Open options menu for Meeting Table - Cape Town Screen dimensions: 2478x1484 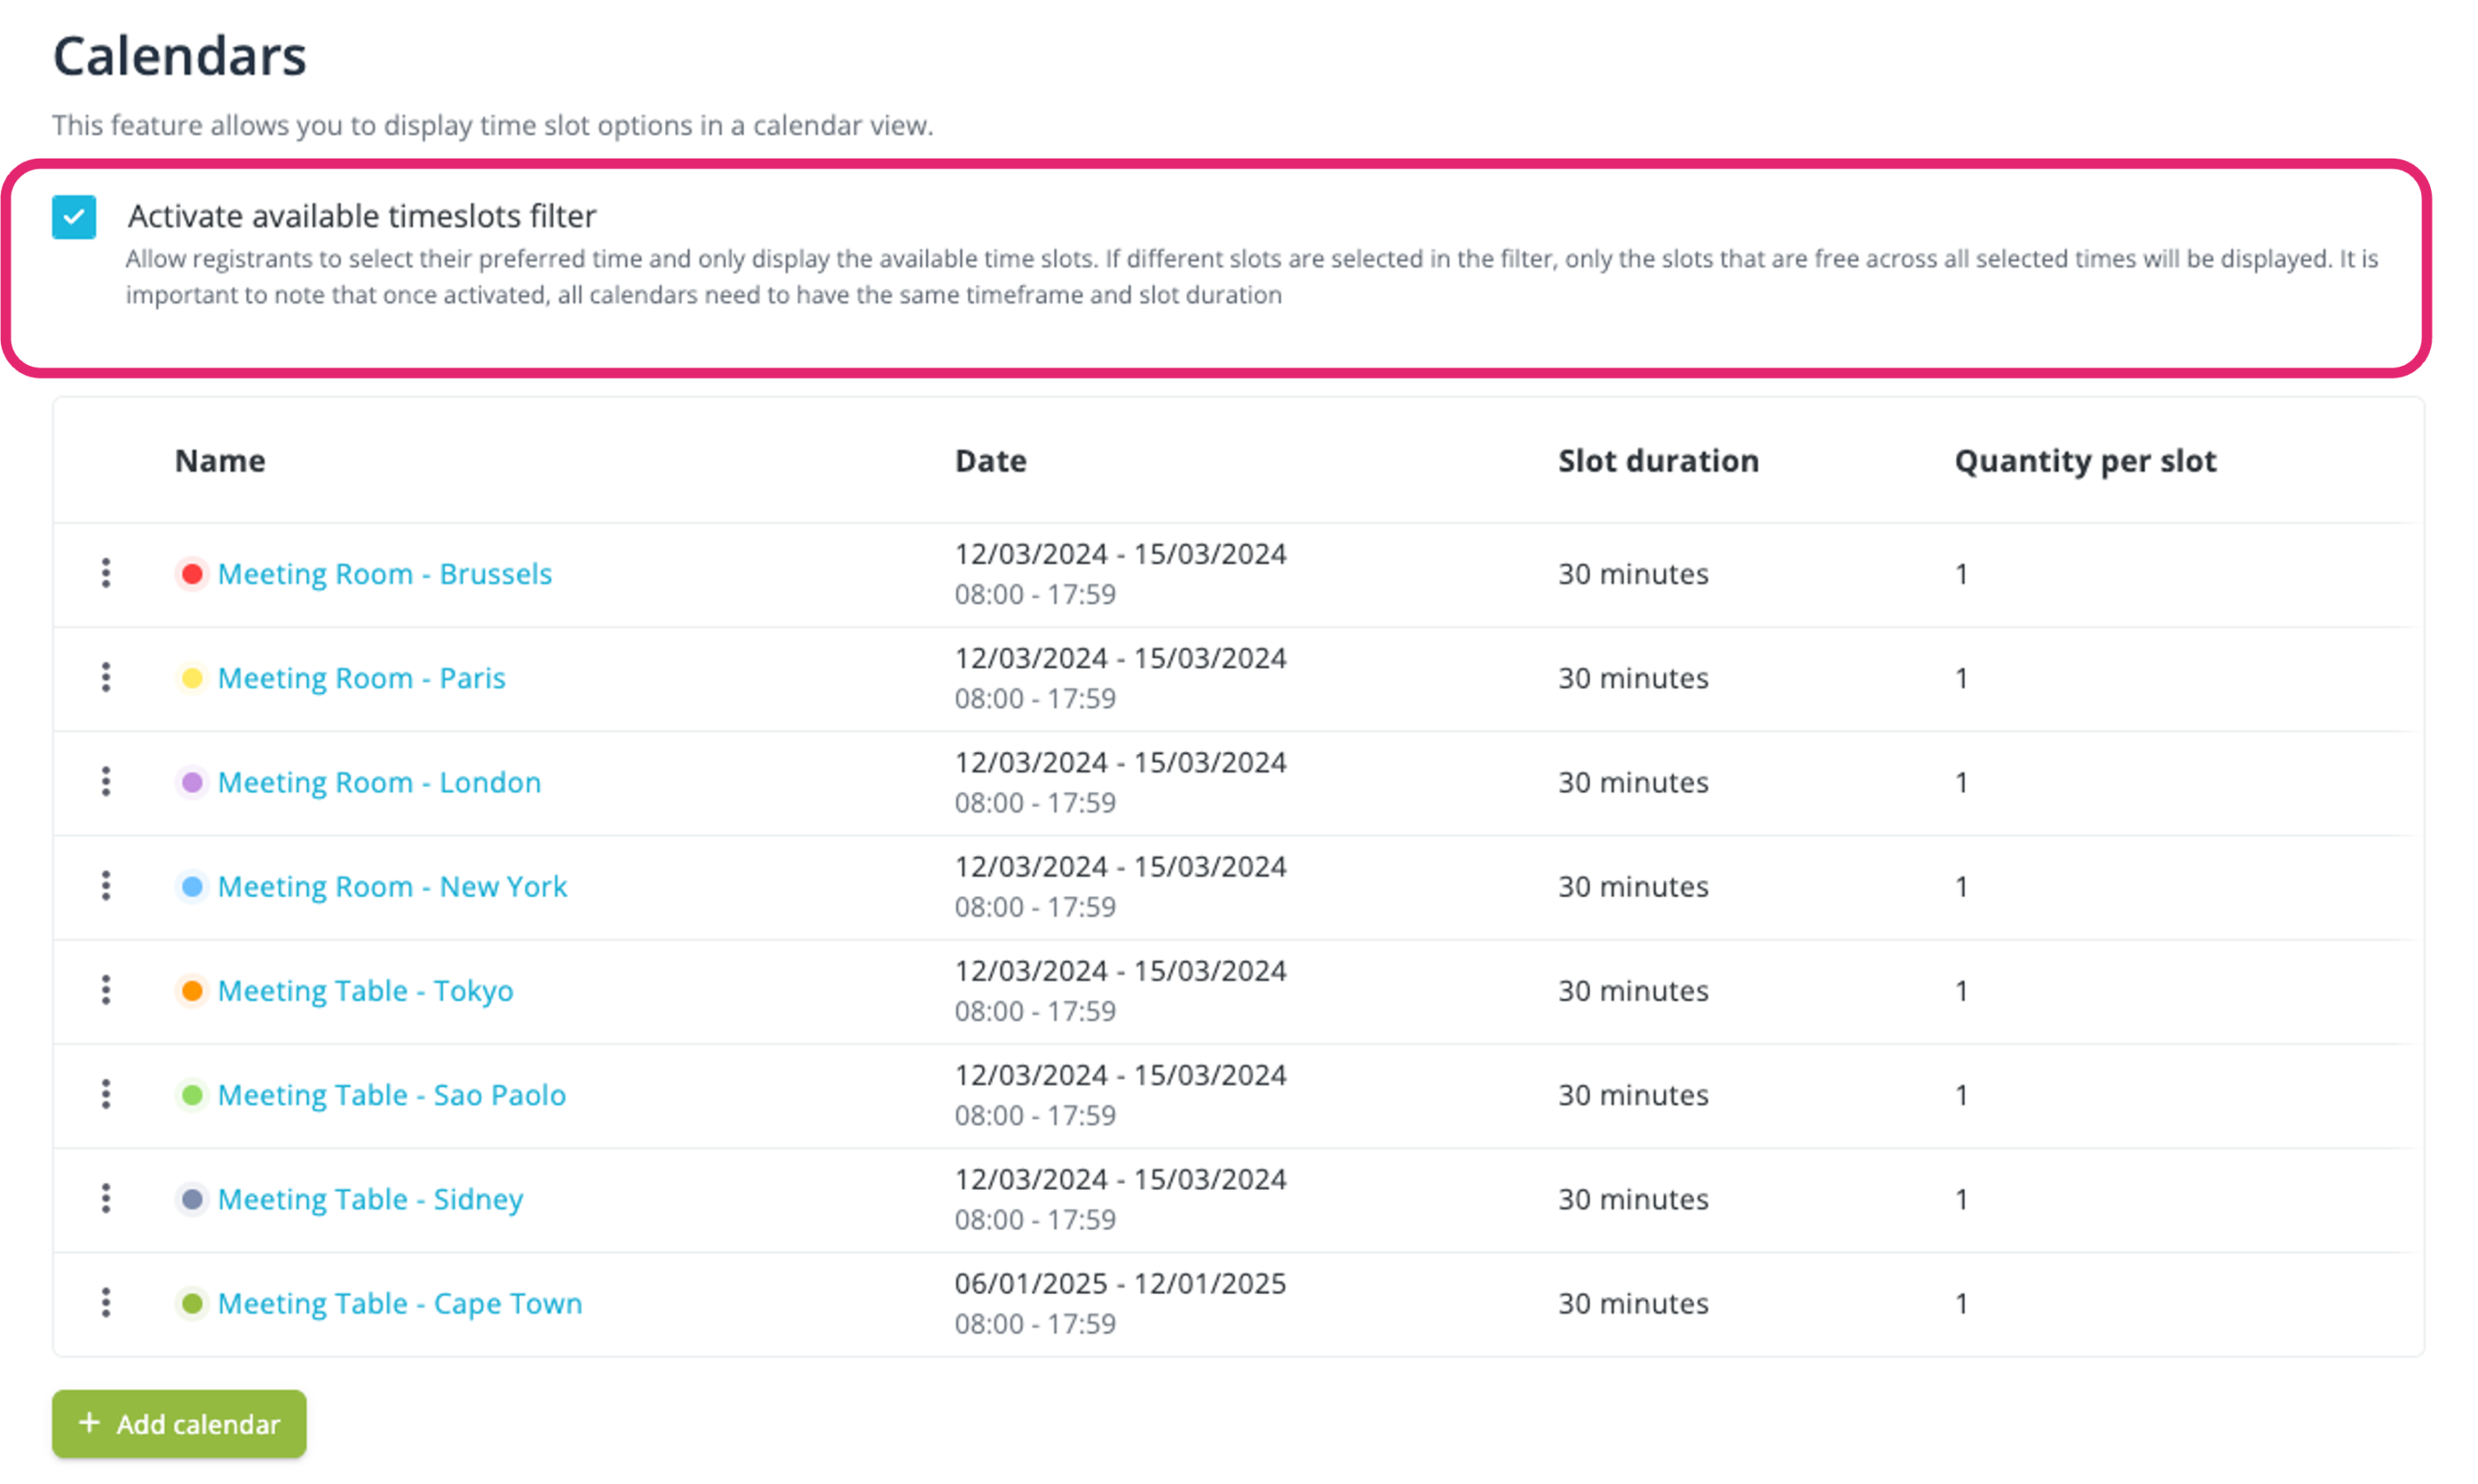pos(106,1303)
